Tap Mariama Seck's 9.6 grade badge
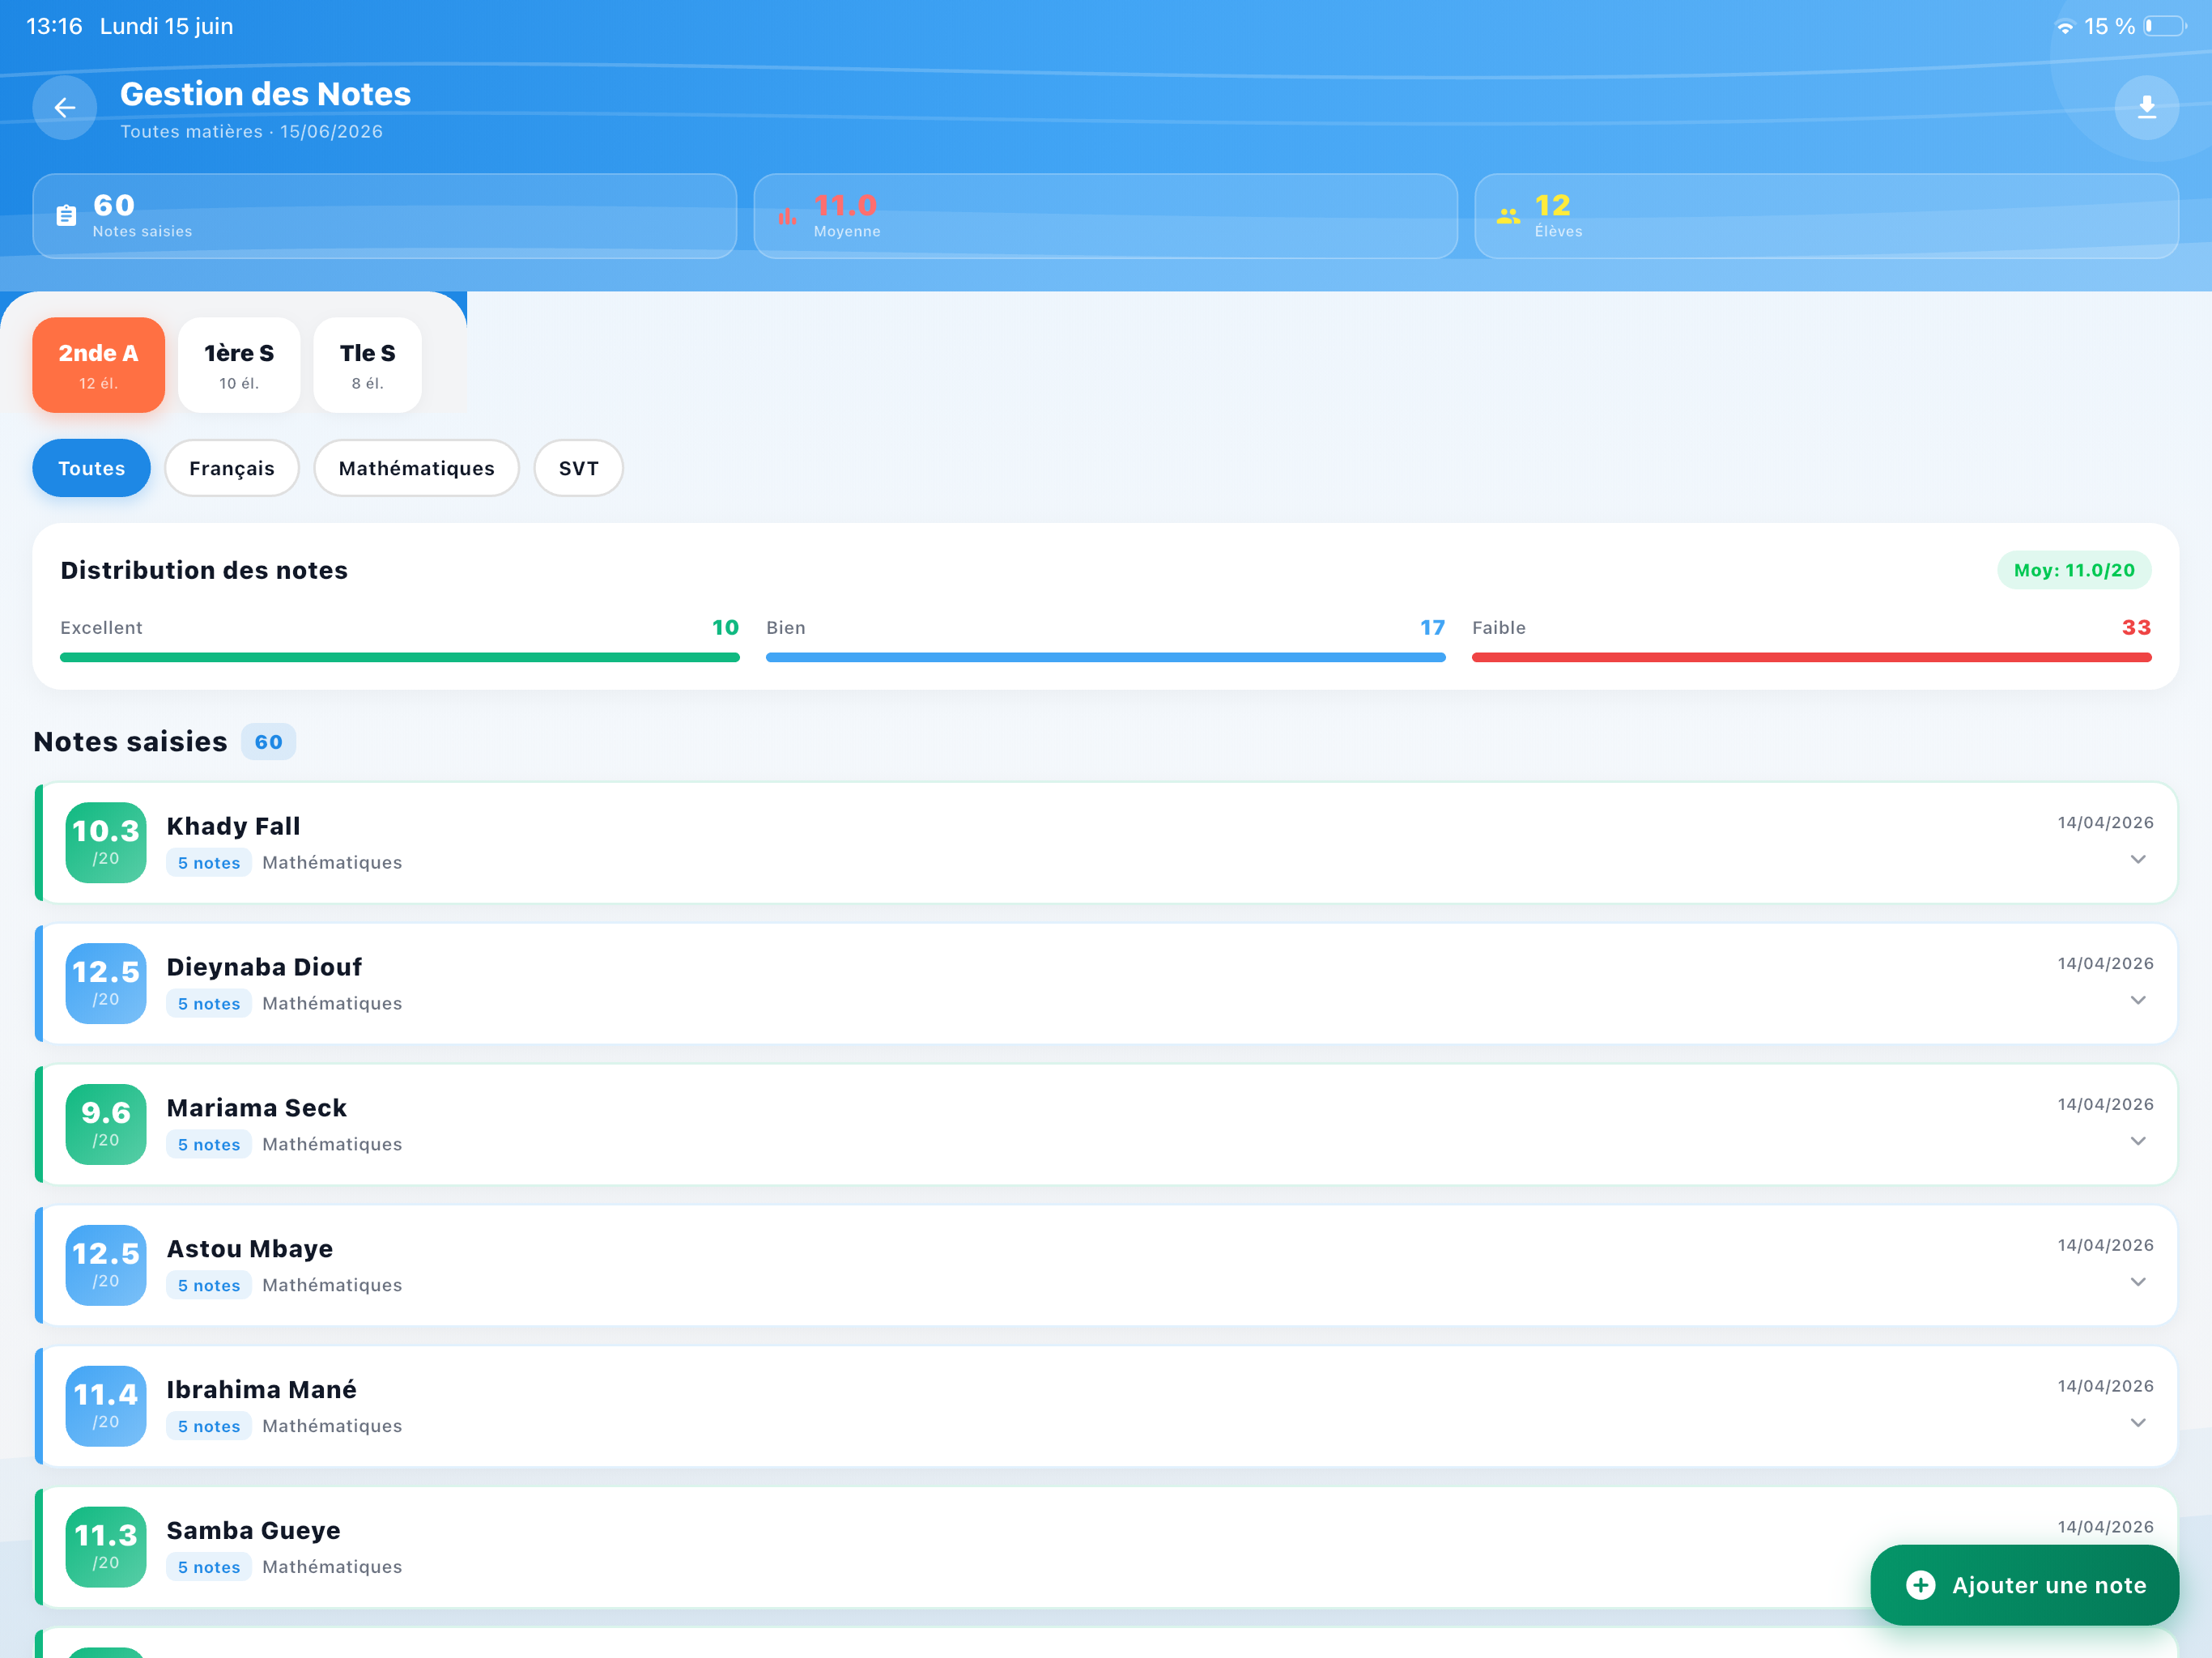The image size is (2212, 1658). pyautogui.click(x=106, y=1125)
